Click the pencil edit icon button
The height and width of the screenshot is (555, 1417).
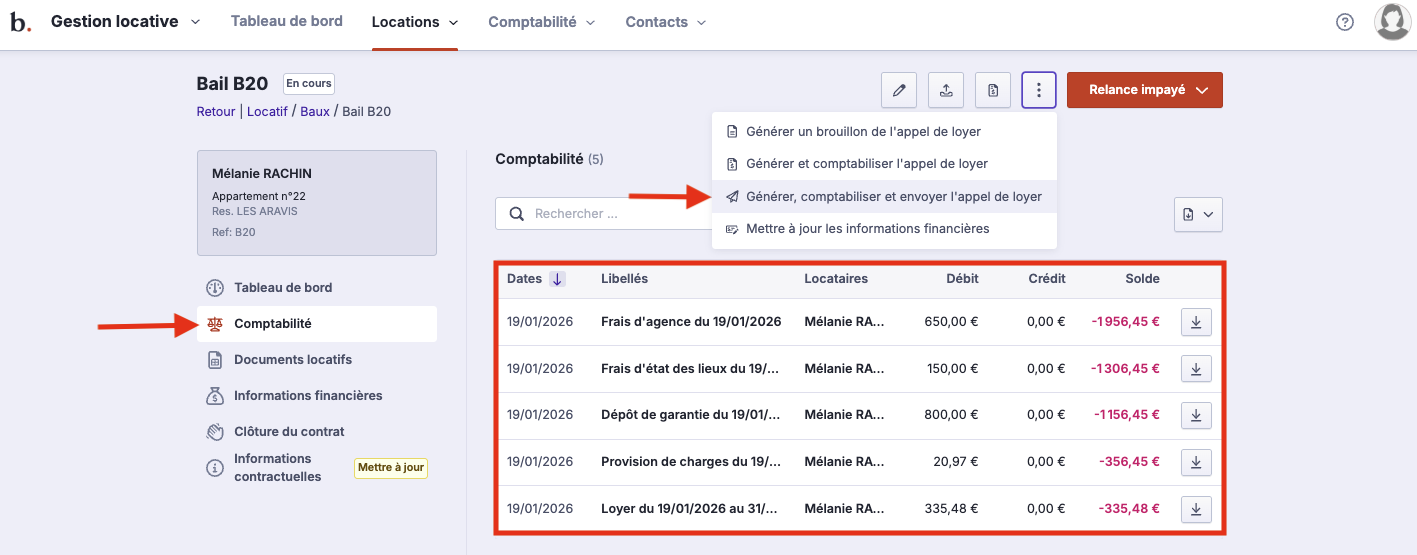click(898, 90)
